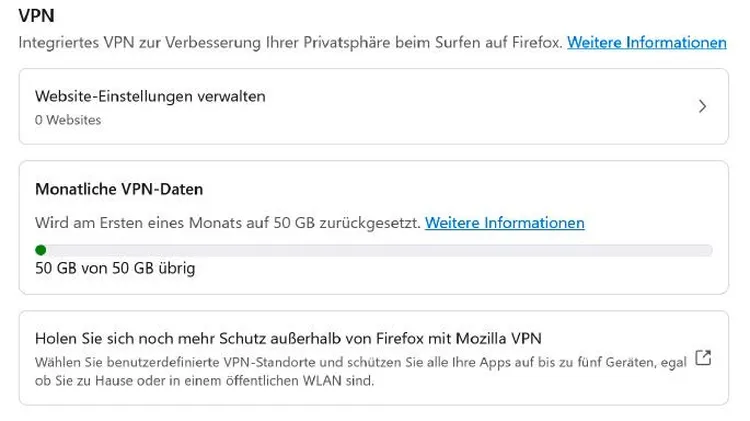
Task: Open the Mozilla VPN promotion card title
Action: pyautogui.click(x=288, y=339)
